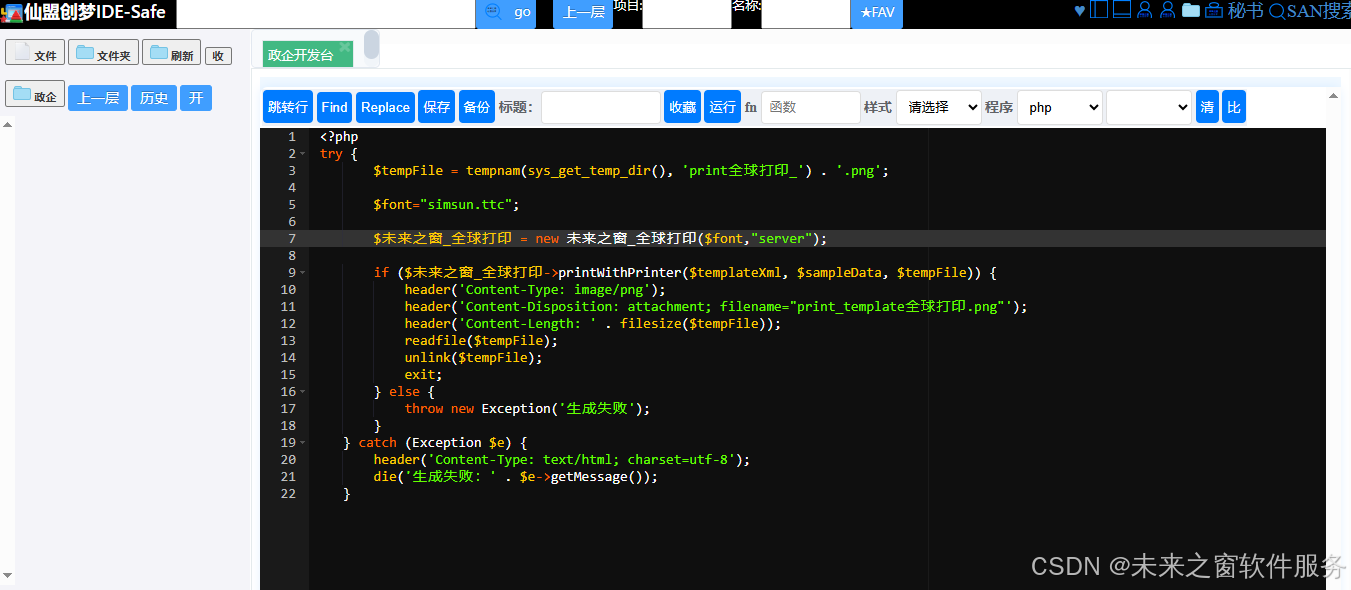This screenshot has height=590, width=1351.
Task: Click the throw new Exception line
Action: pyautogui.click(x=527, y=409)
